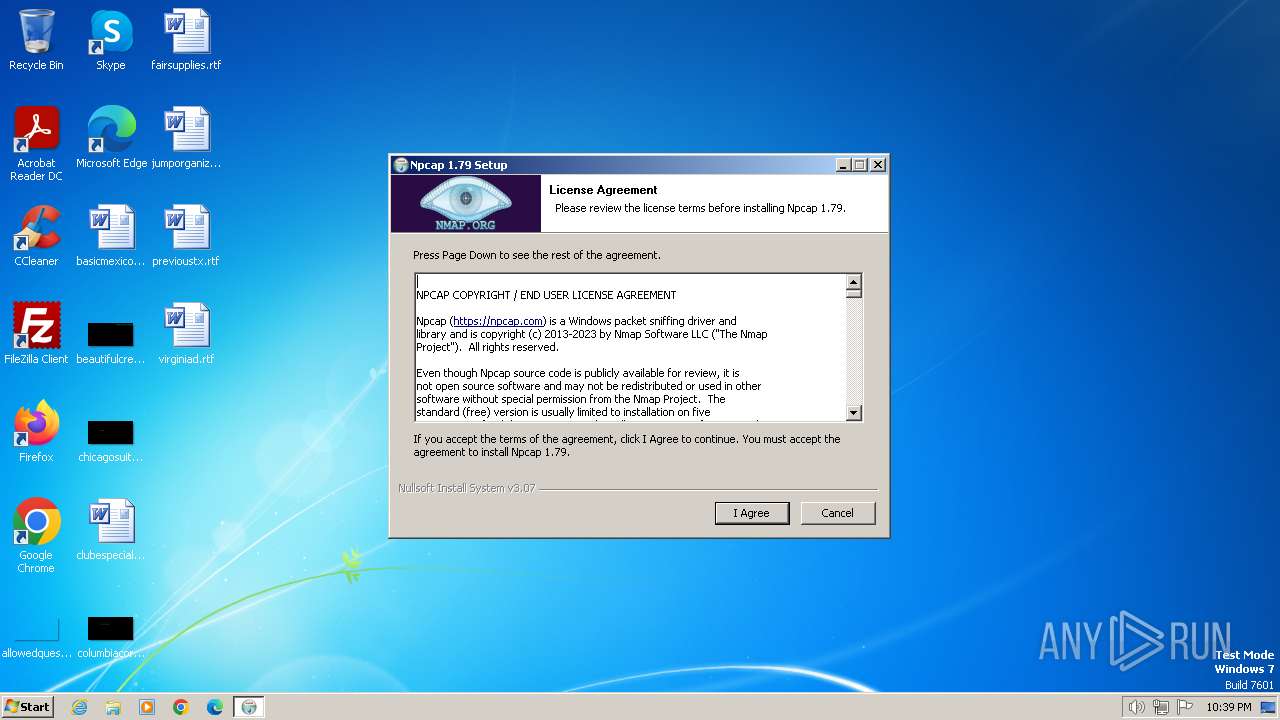Open the Action Center flag icon
This screenshot has width=1280, height=720.
click(1185, 707)
